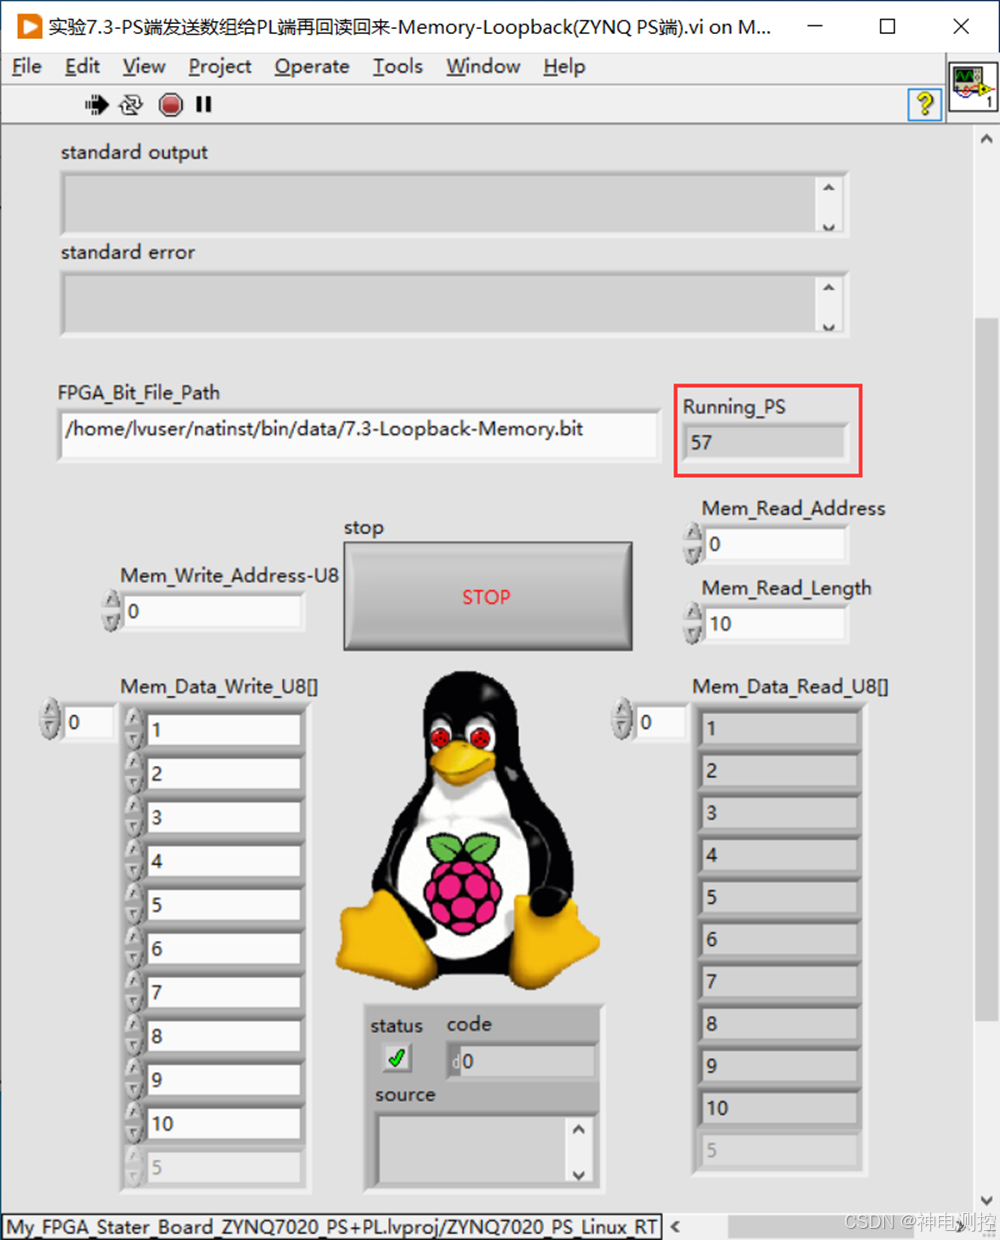Open the Edit menu
Viewport: 1000px width, 1240px height.
[82, 66]
